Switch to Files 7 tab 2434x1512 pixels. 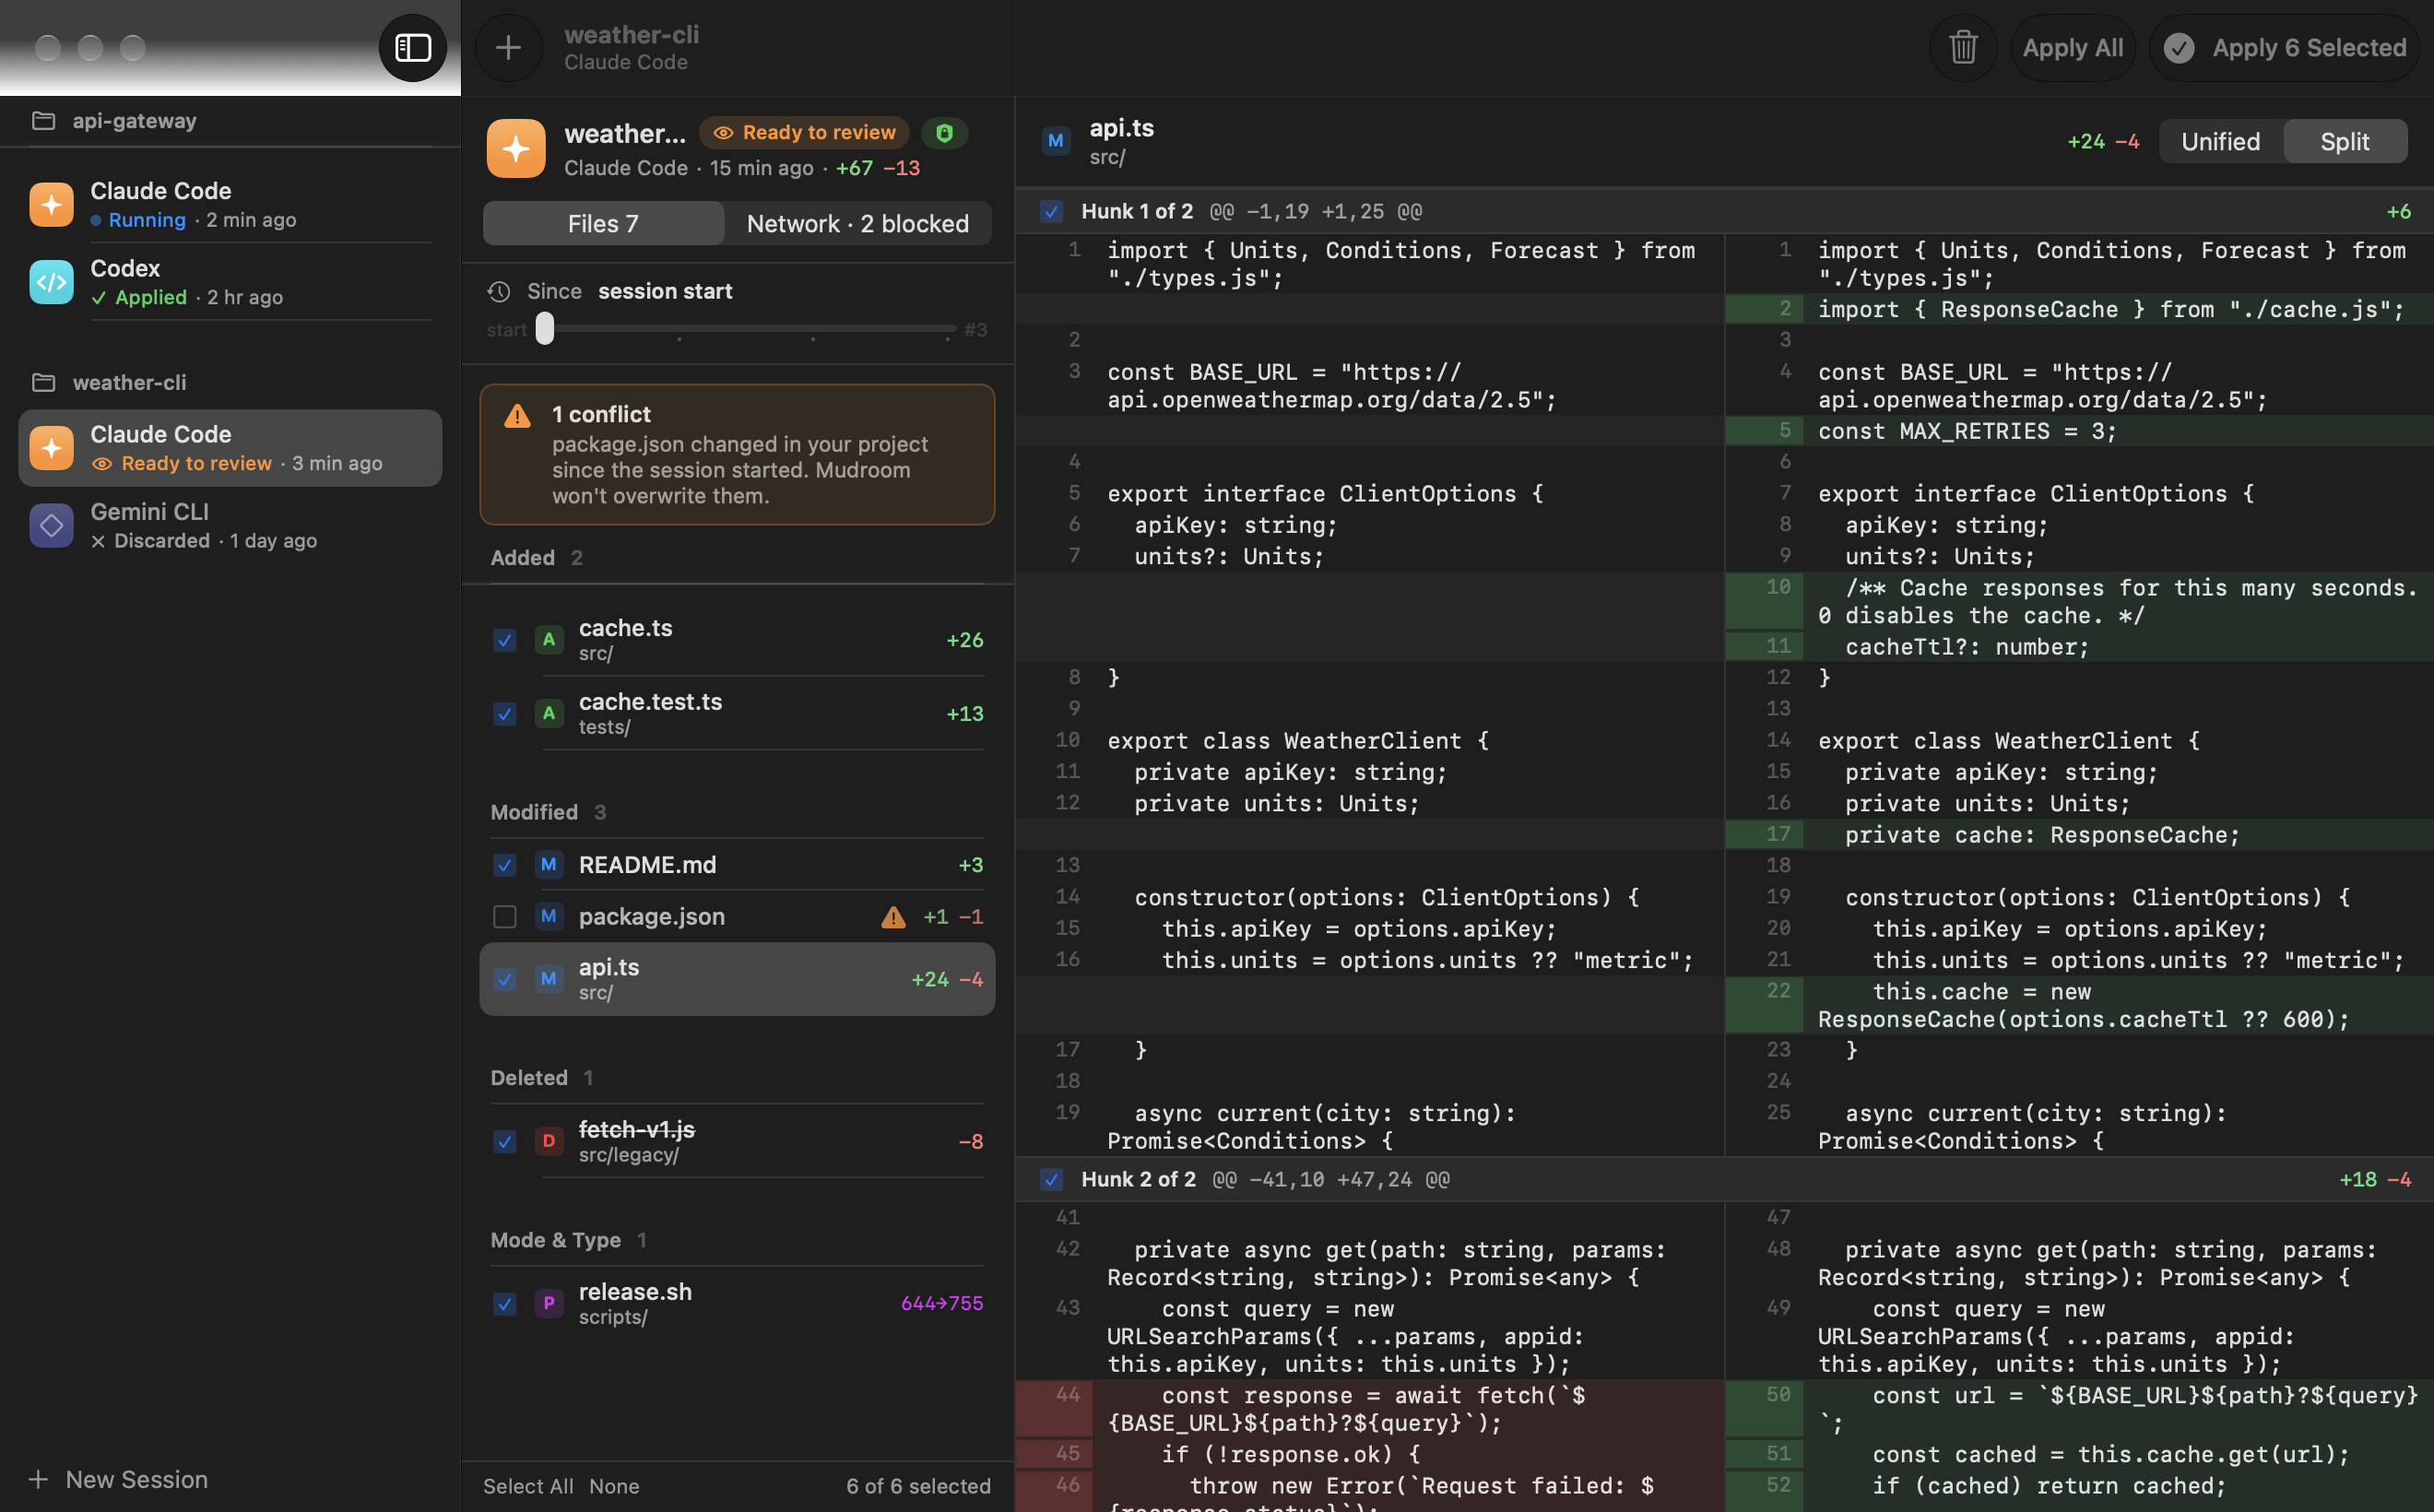(x=603, y=223)
